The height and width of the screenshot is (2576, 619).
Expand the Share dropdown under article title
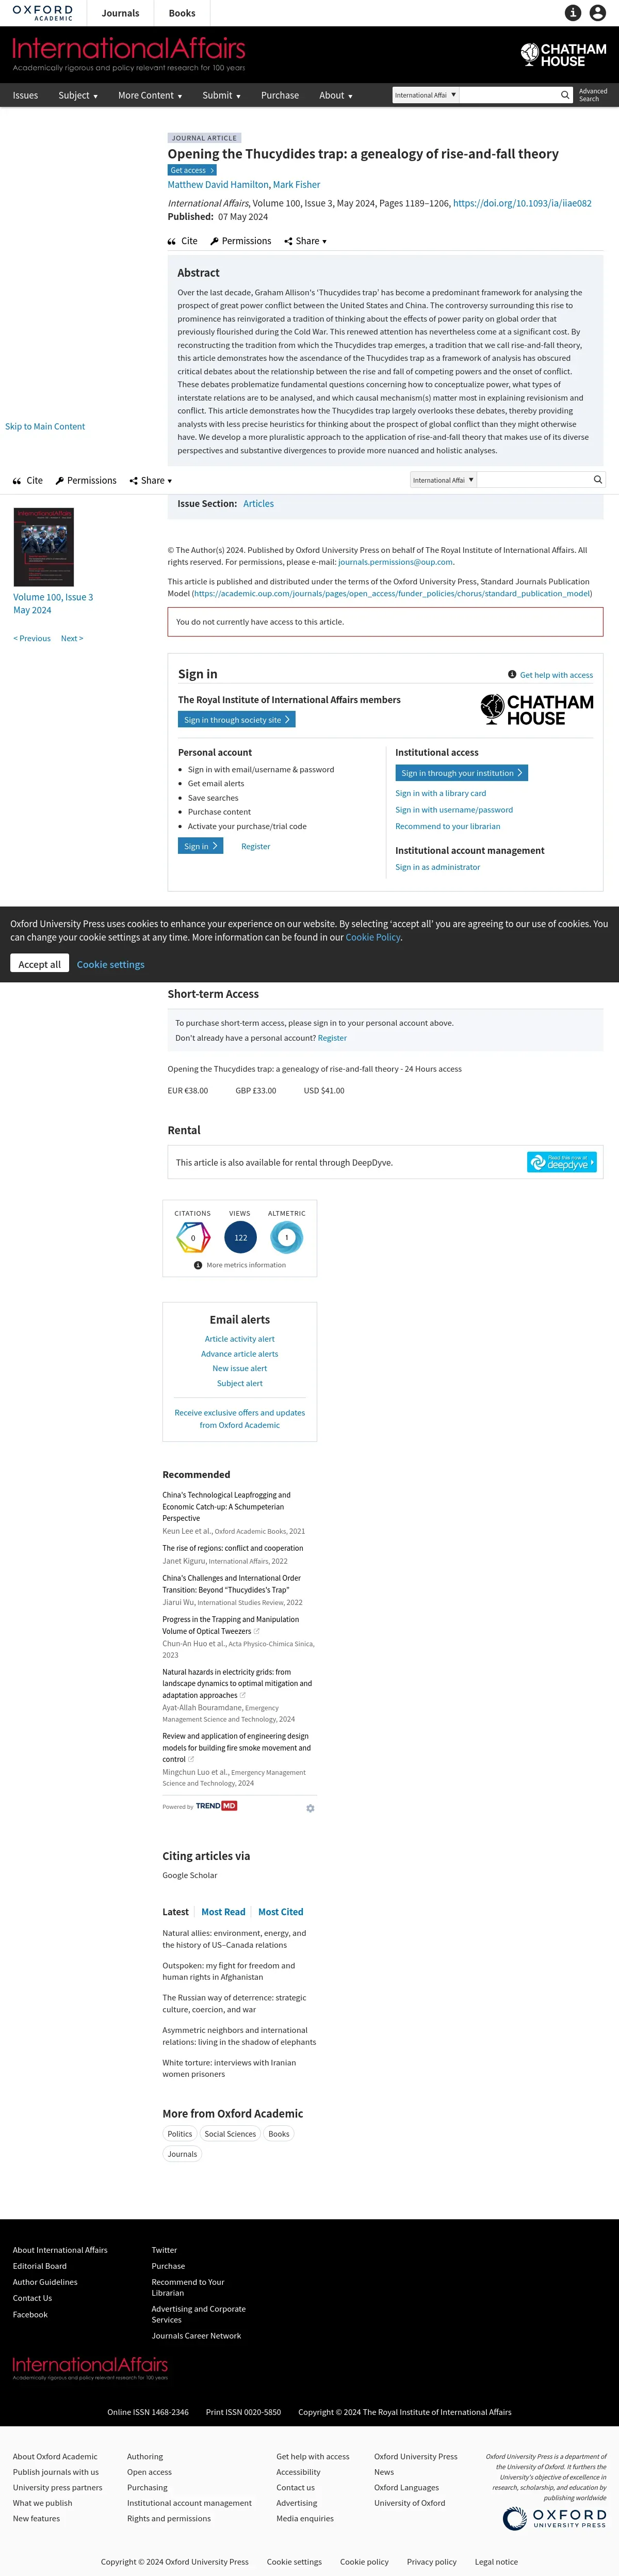306,241
